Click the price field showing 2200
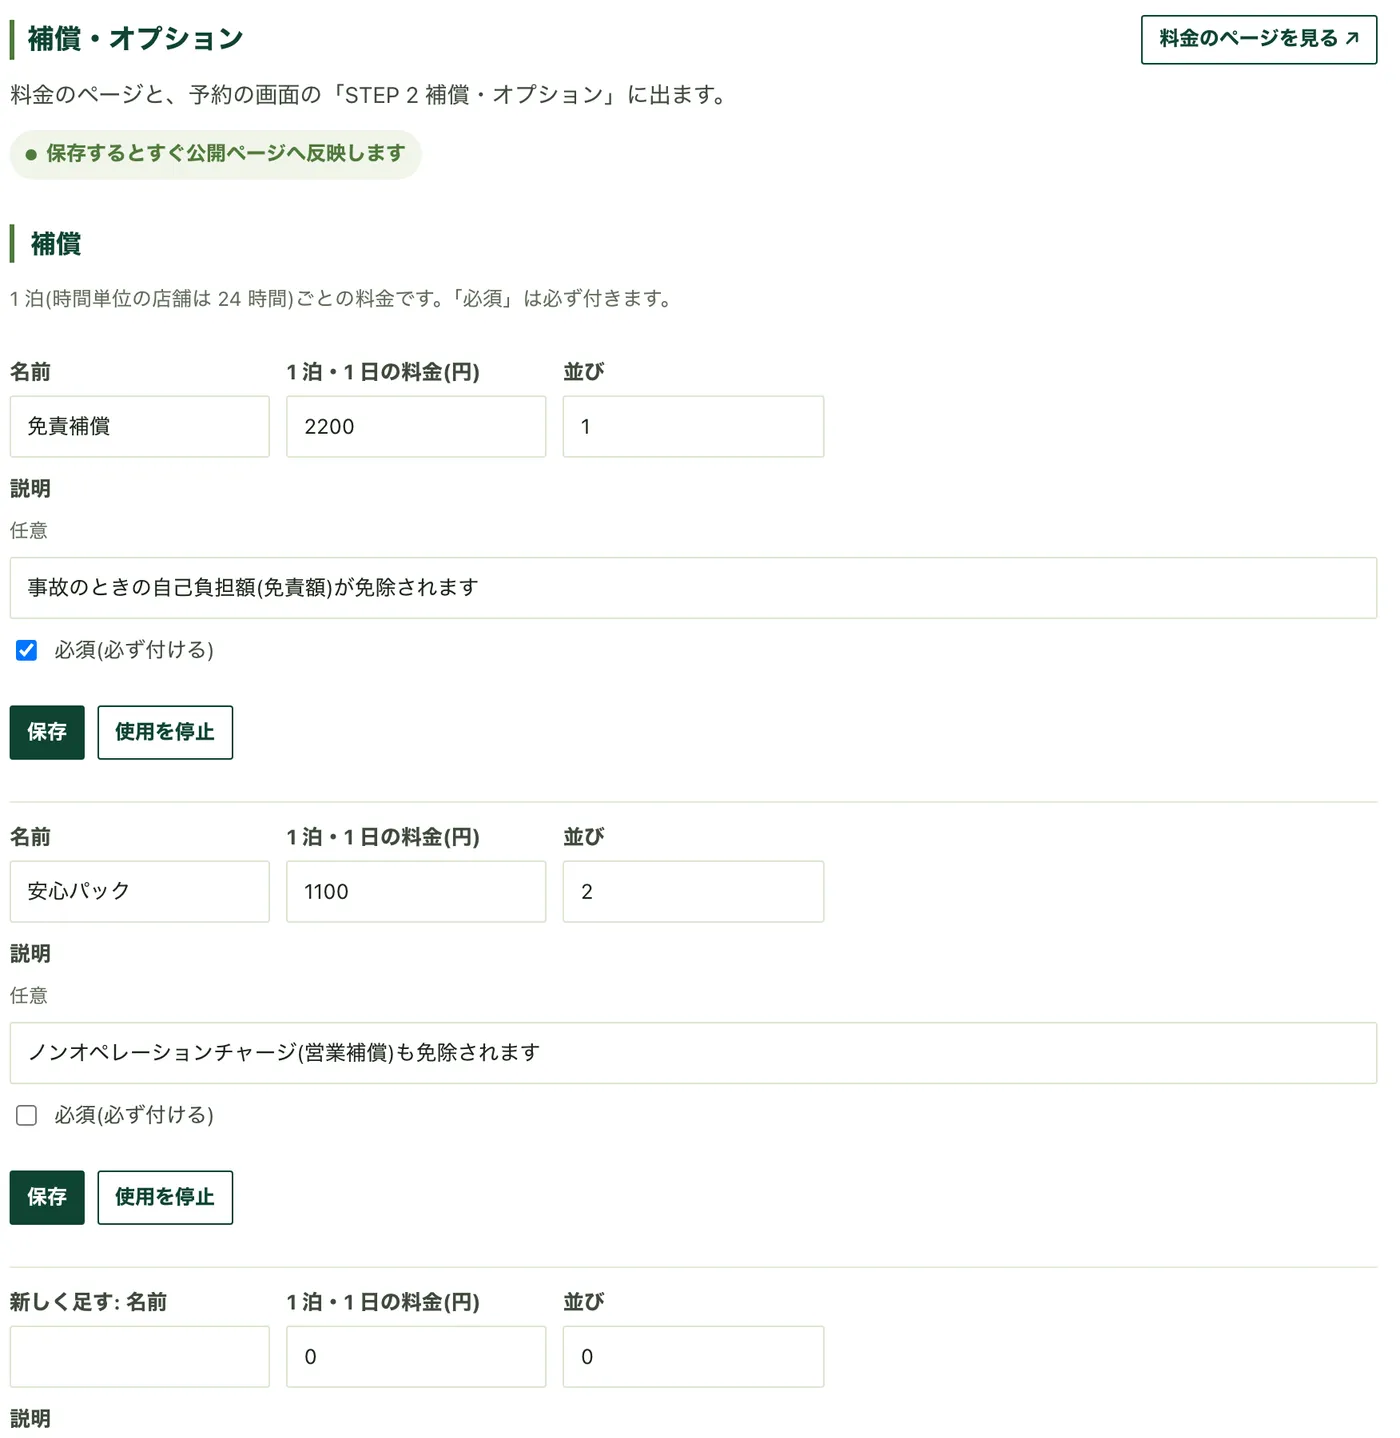Viewport: 1400px width, 1438px height. 416,426
